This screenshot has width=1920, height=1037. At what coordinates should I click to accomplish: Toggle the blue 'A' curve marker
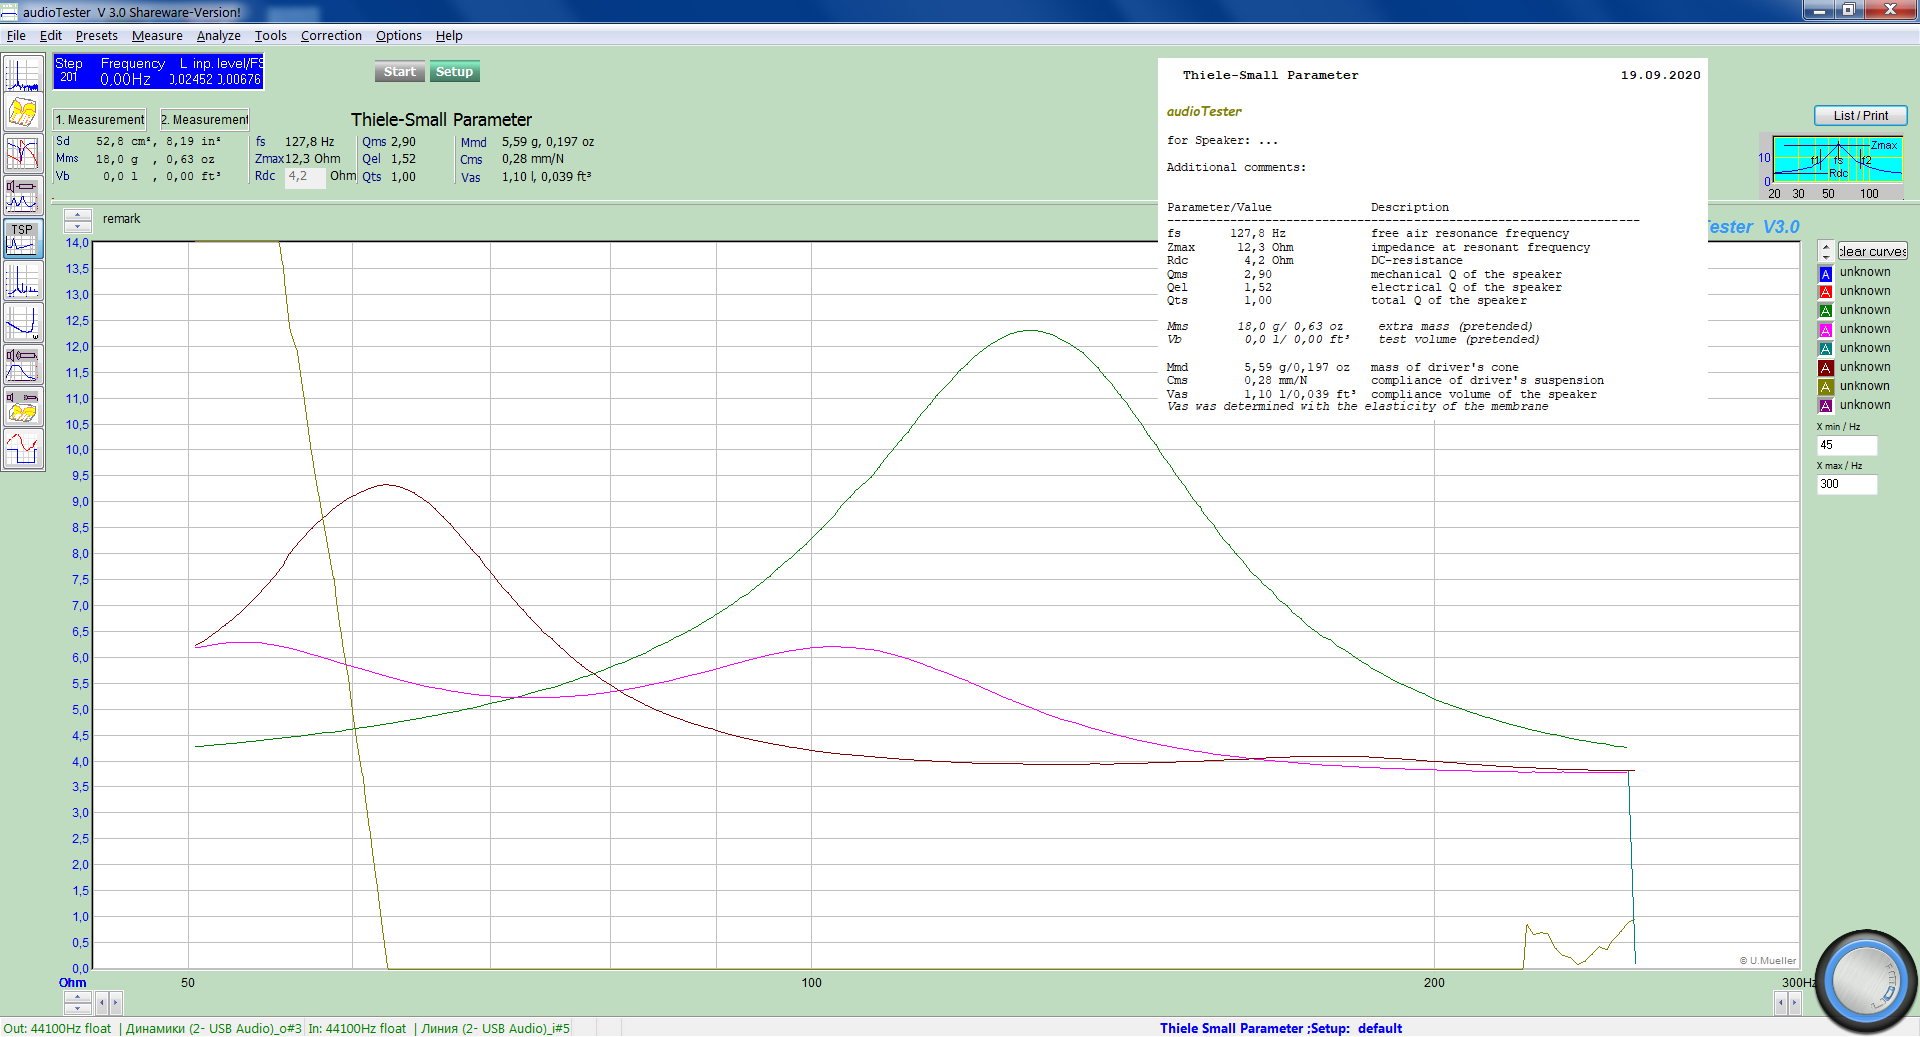pyautogui.click(x=1825, y=273)
